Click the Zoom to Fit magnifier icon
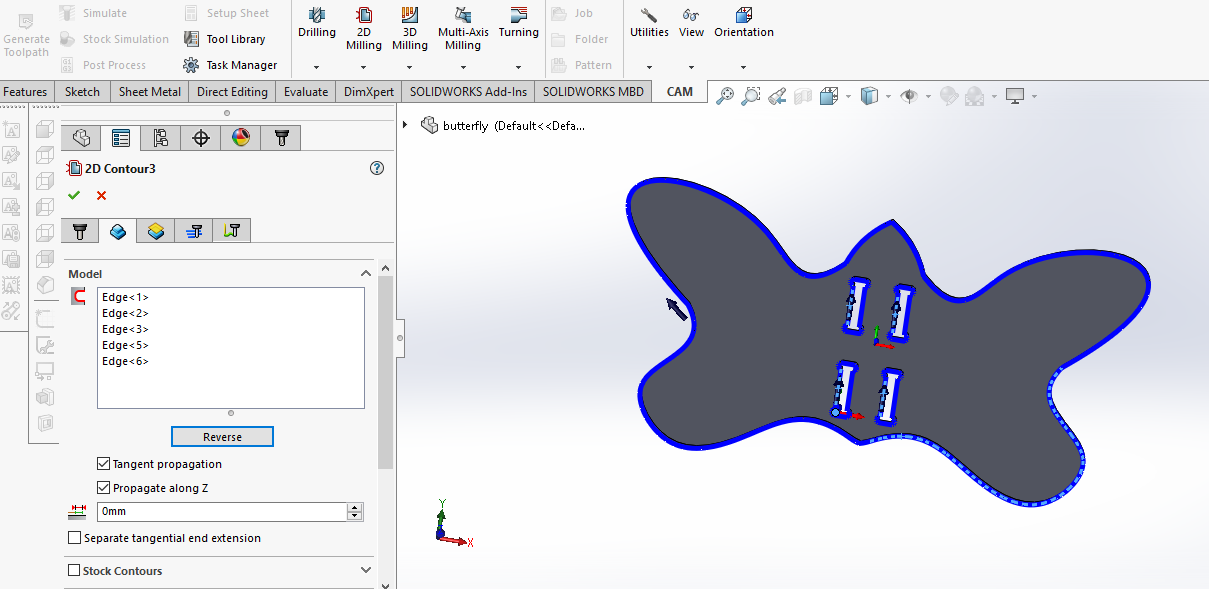Screen dimensions: 1209x589 [x=725, y=96]
